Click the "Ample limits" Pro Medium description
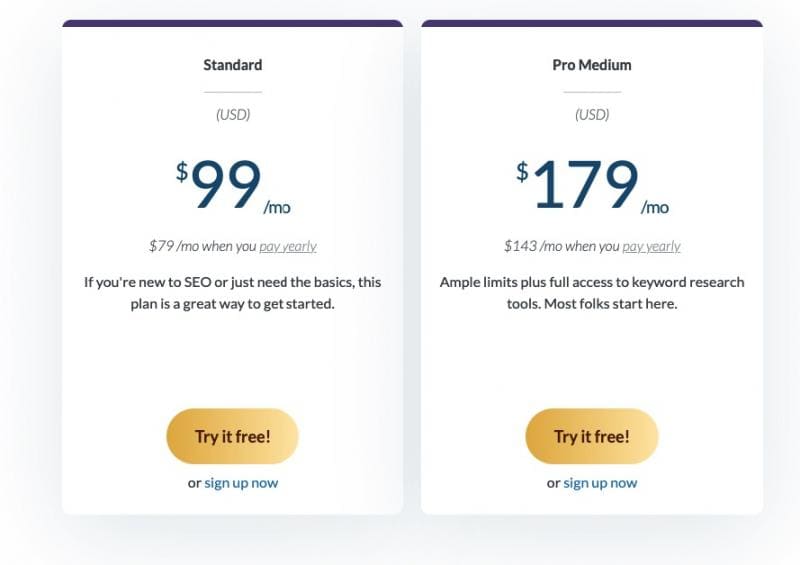This screenshot has height=565, width=800. coord(592,293)
